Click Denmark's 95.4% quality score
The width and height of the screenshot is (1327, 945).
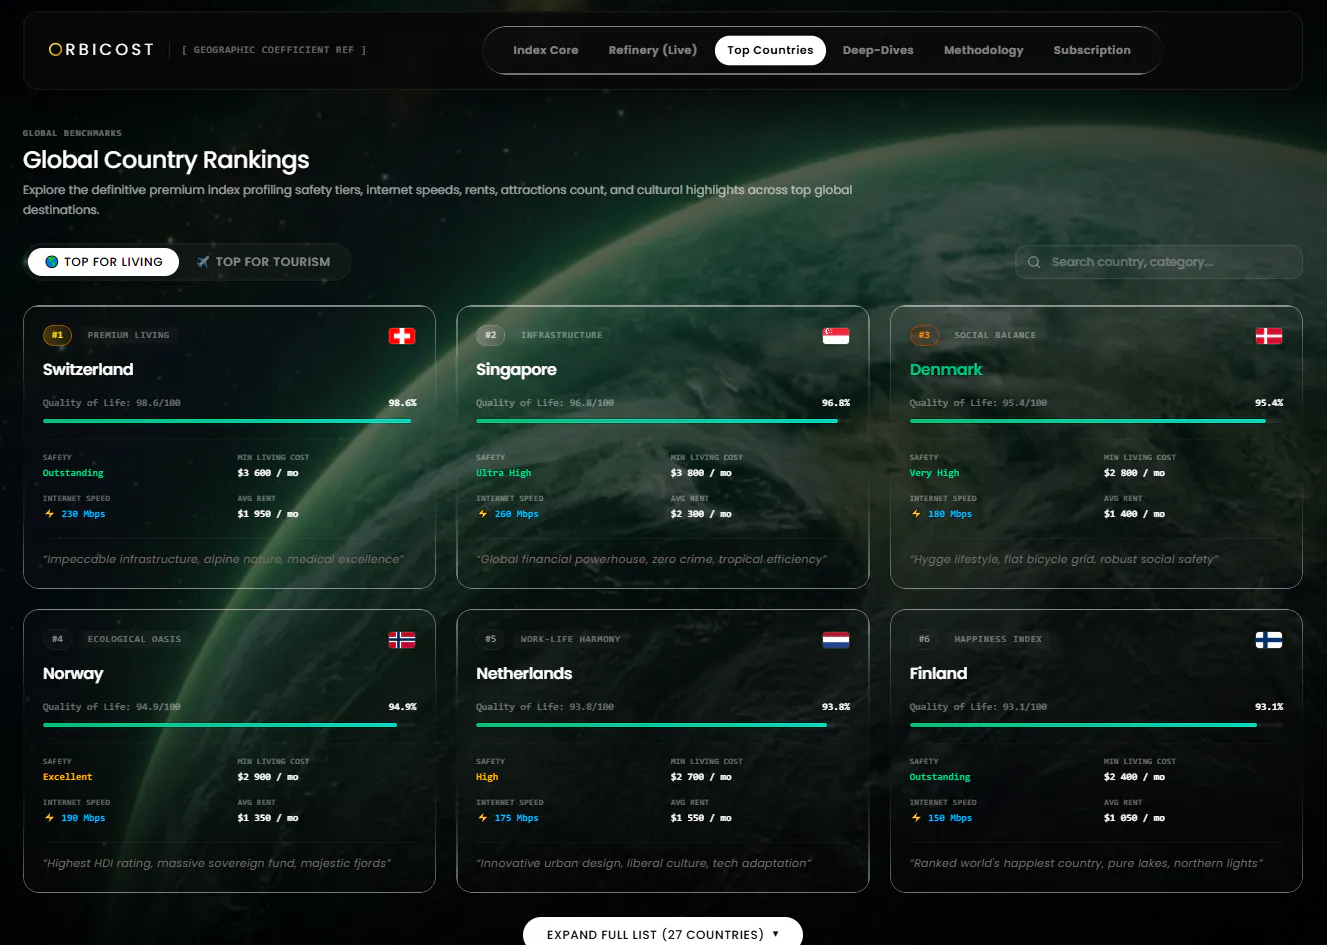tap(1269, 403)
